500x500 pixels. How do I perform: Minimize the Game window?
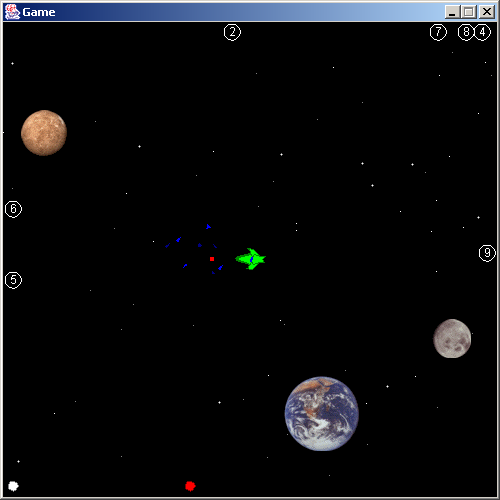[452, 12]
